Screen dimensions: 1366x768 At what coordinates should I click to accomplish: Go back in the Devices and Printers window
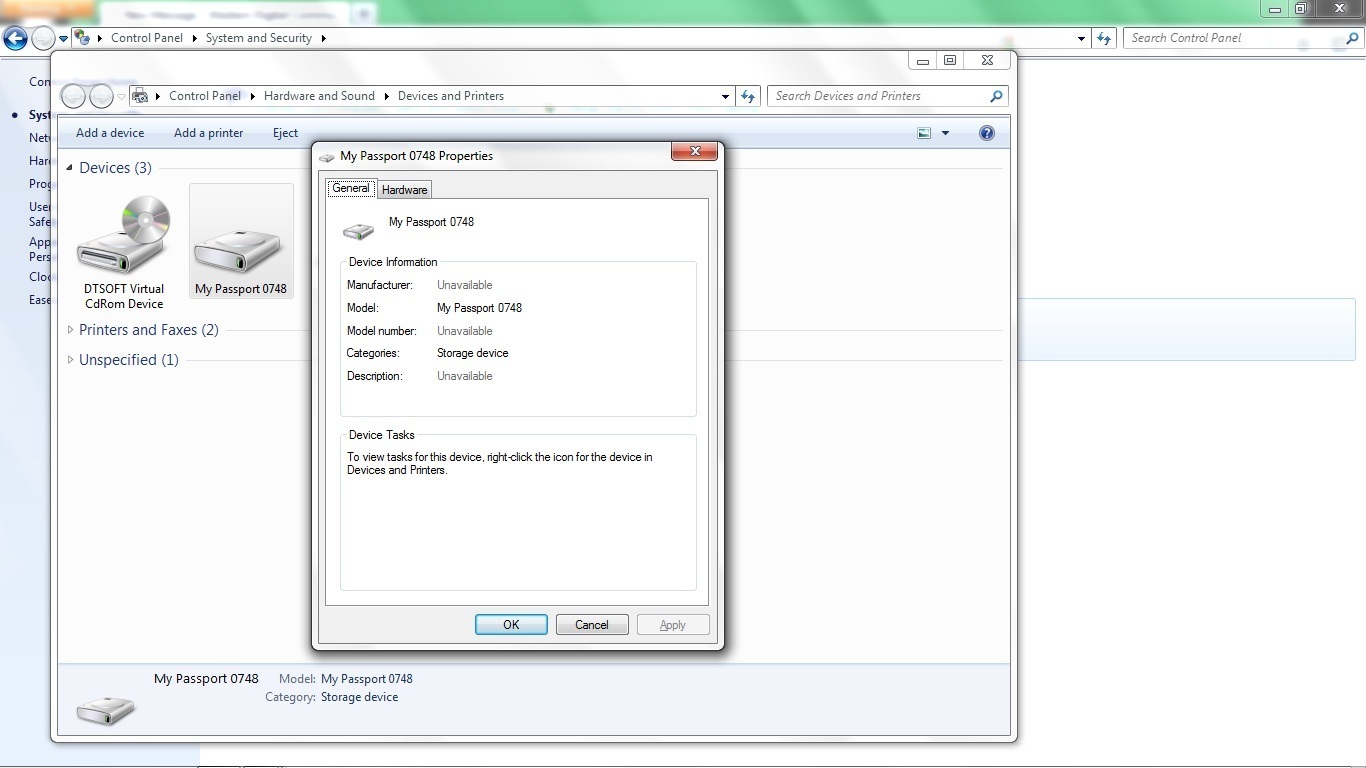click(x=73, y=96)
